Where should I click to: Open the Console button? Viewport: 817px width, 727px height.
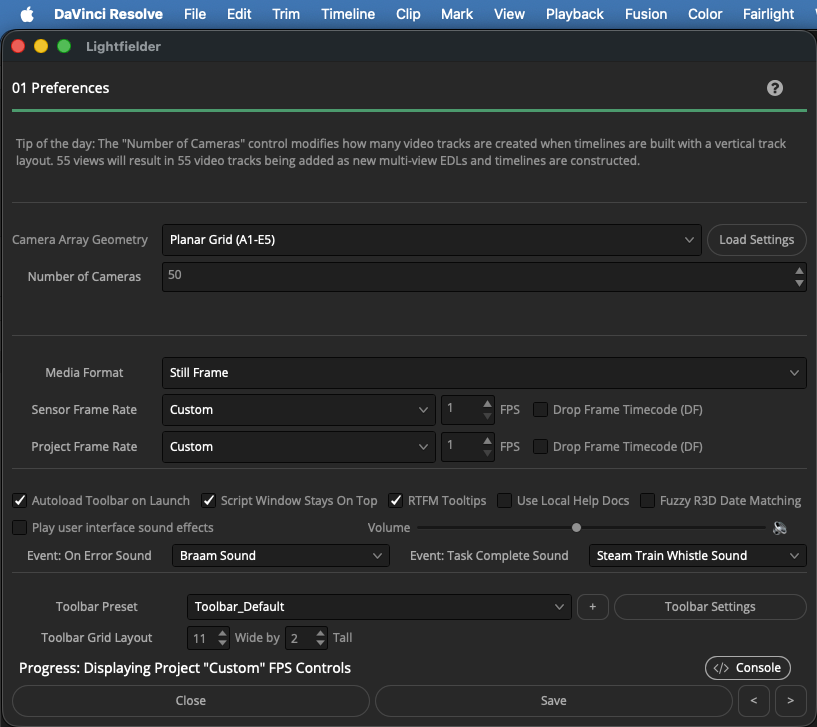coord(747,668)
